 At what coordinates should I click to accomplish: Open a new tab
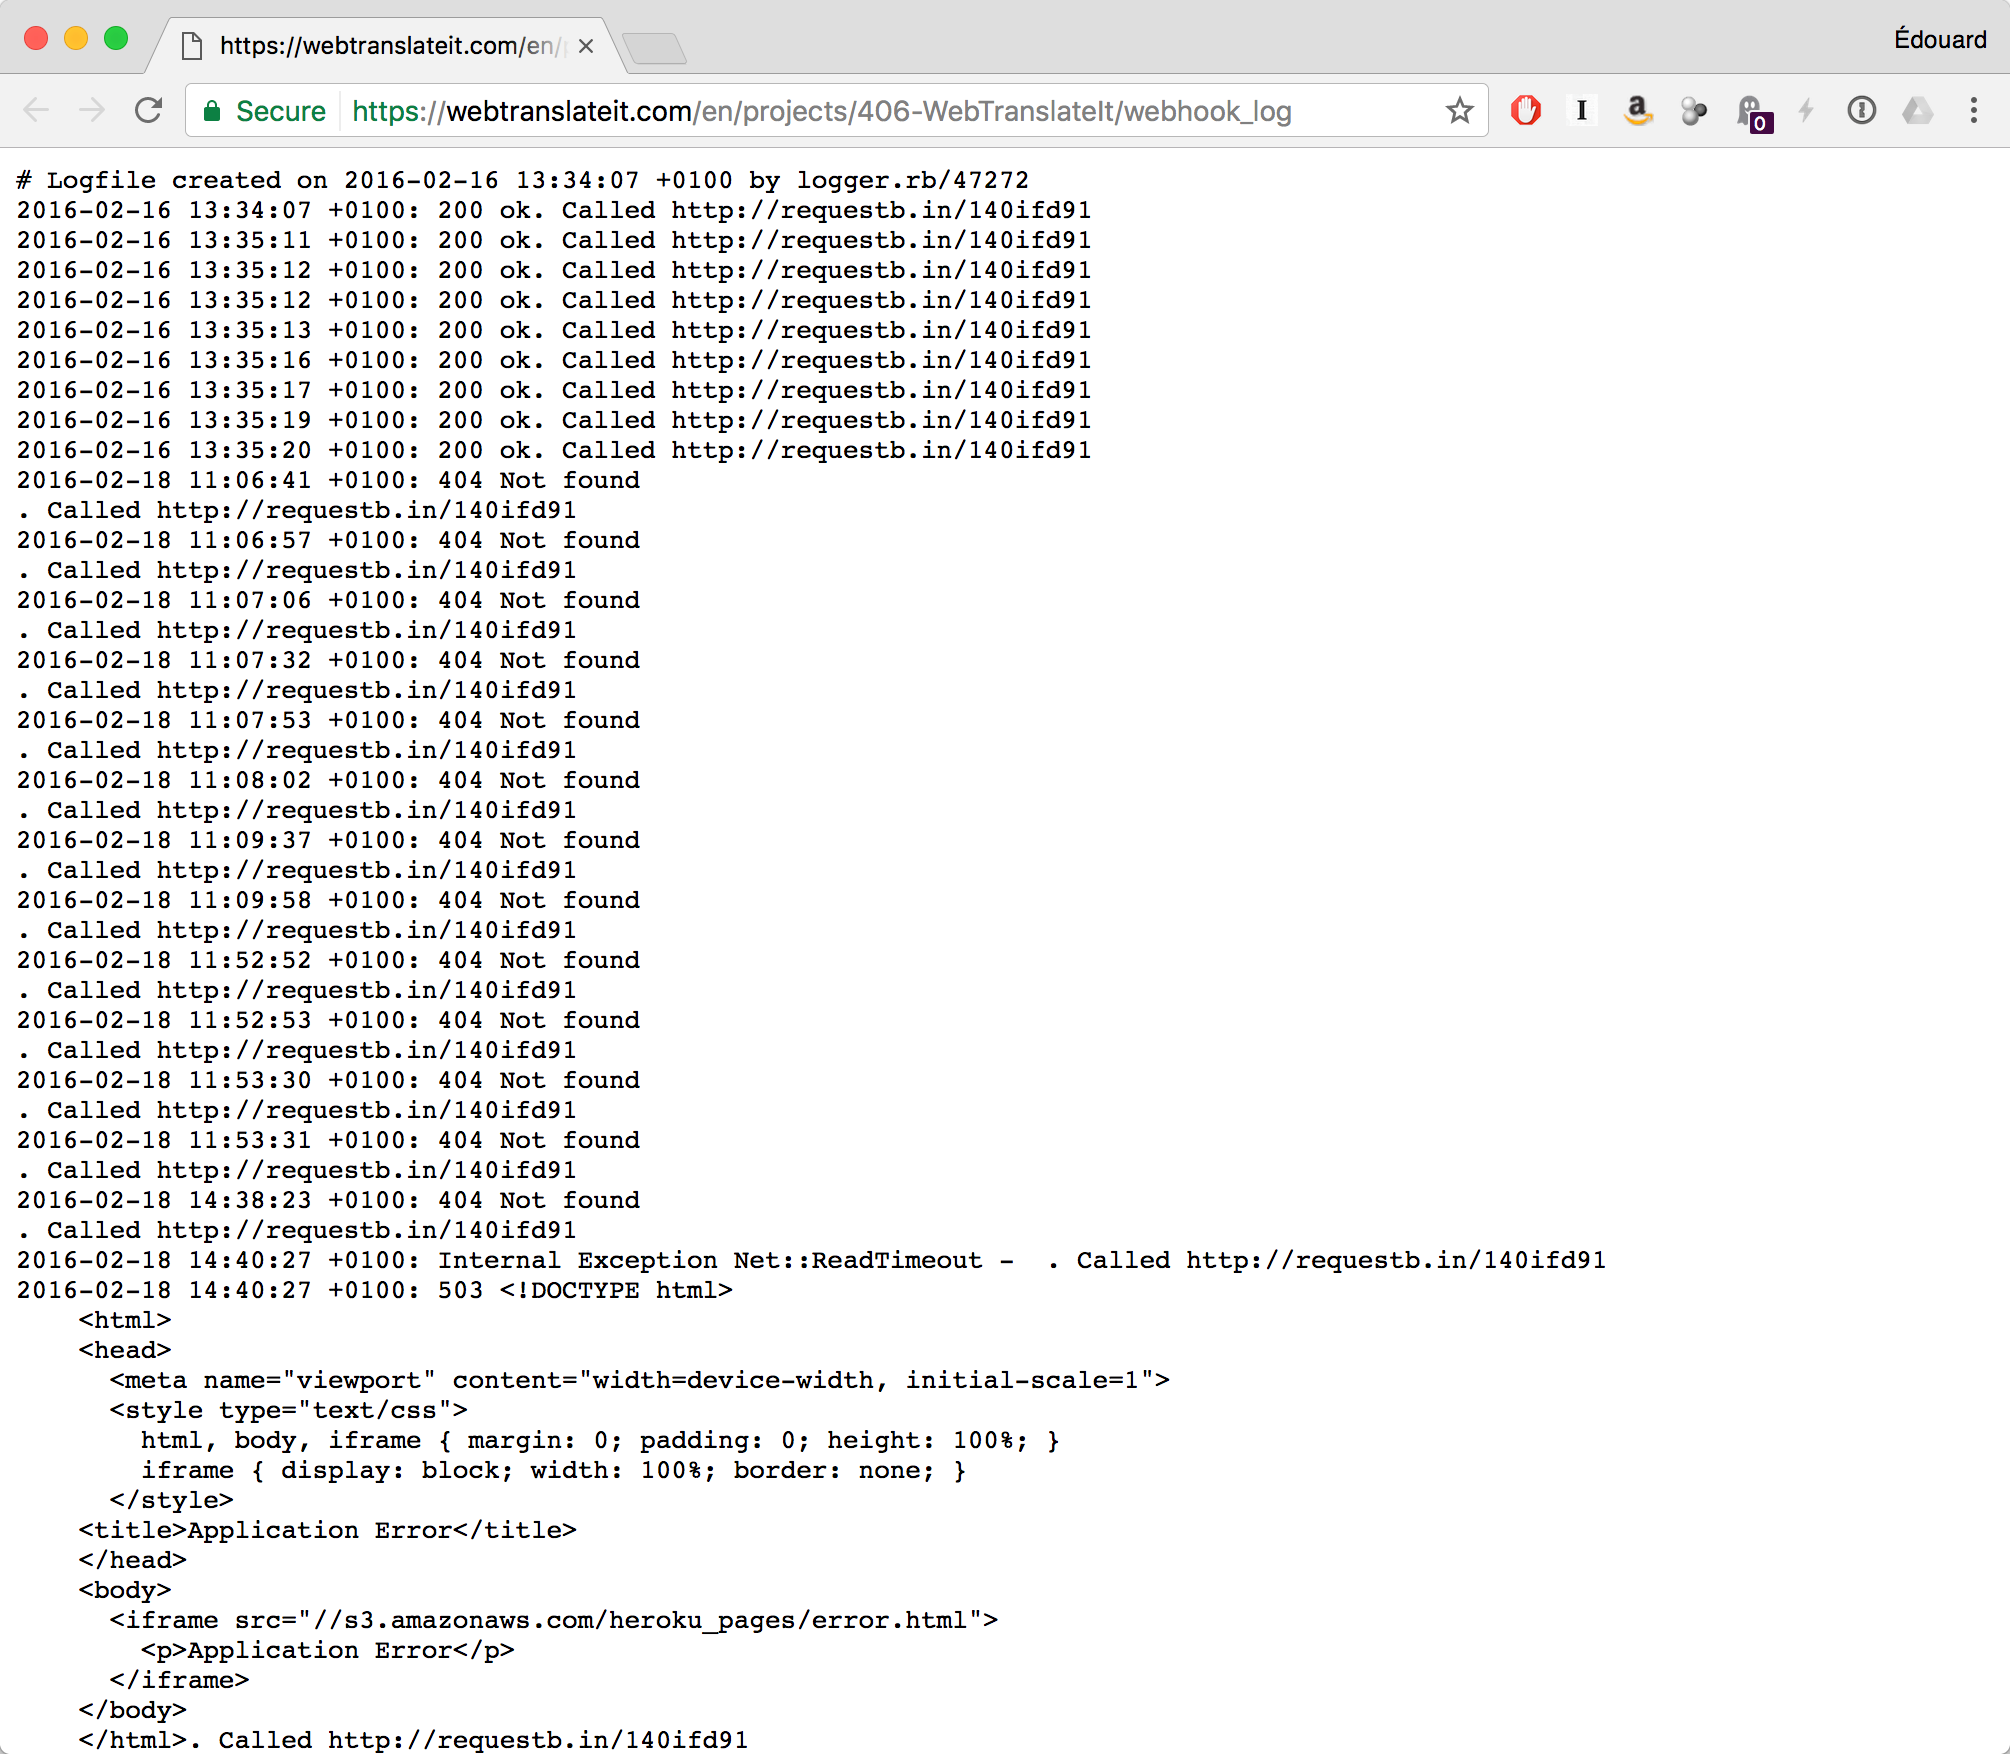point(654,47)
